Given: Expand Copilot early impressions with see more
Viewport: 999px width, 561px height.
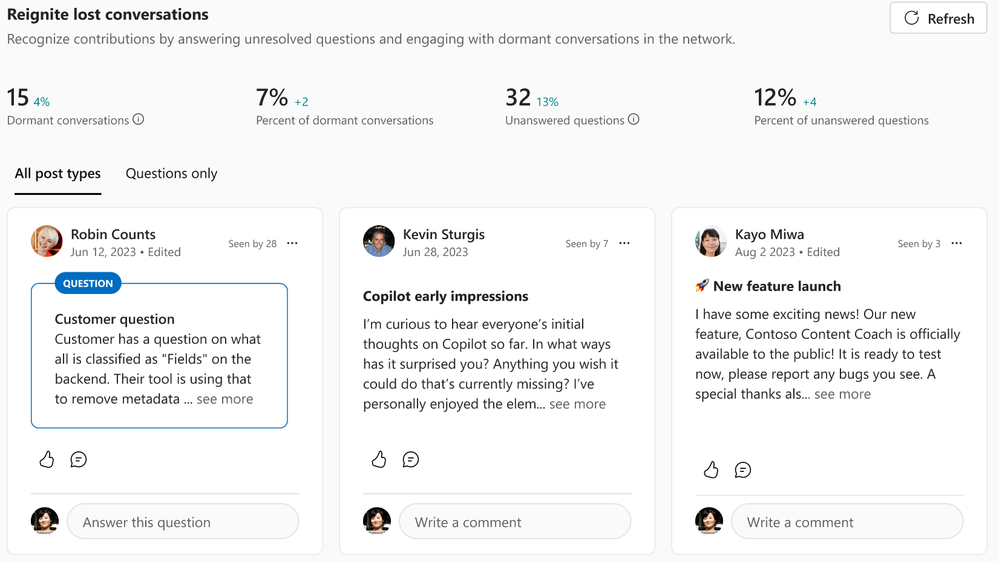Looking at the screenshot, I should [x=577, y=404].
